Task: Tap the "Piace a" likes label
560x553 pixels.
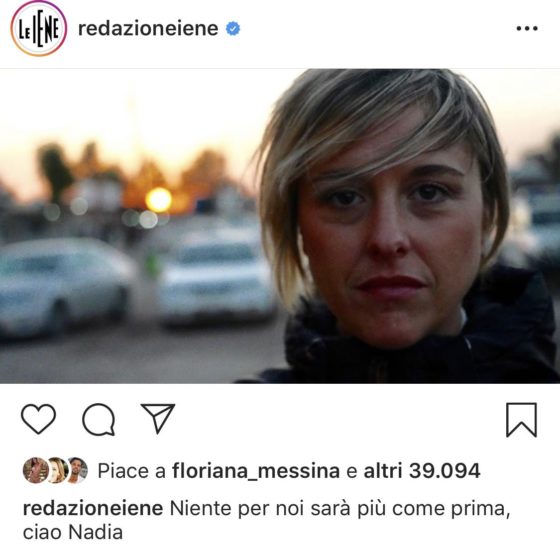Action: (131, 471)
